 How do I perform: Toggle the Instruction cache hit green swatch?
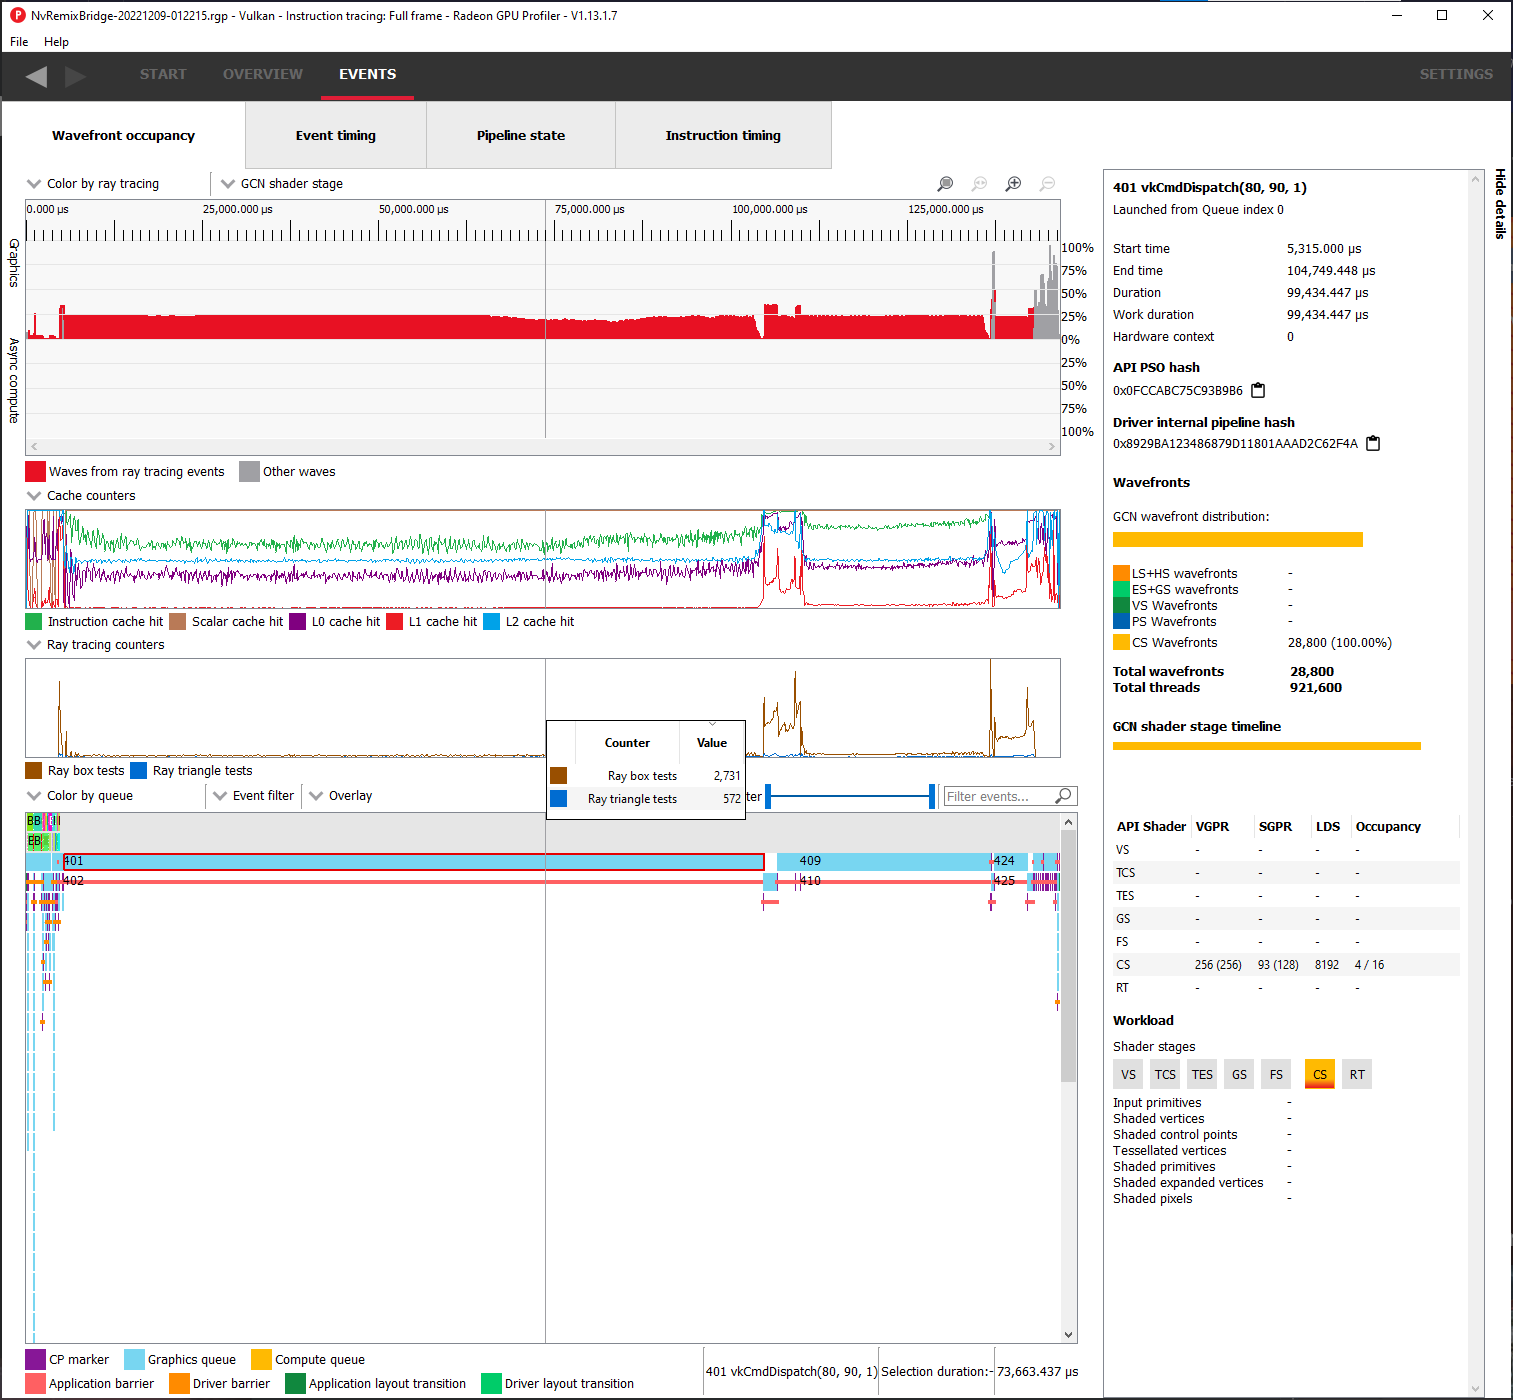point(34,622)
